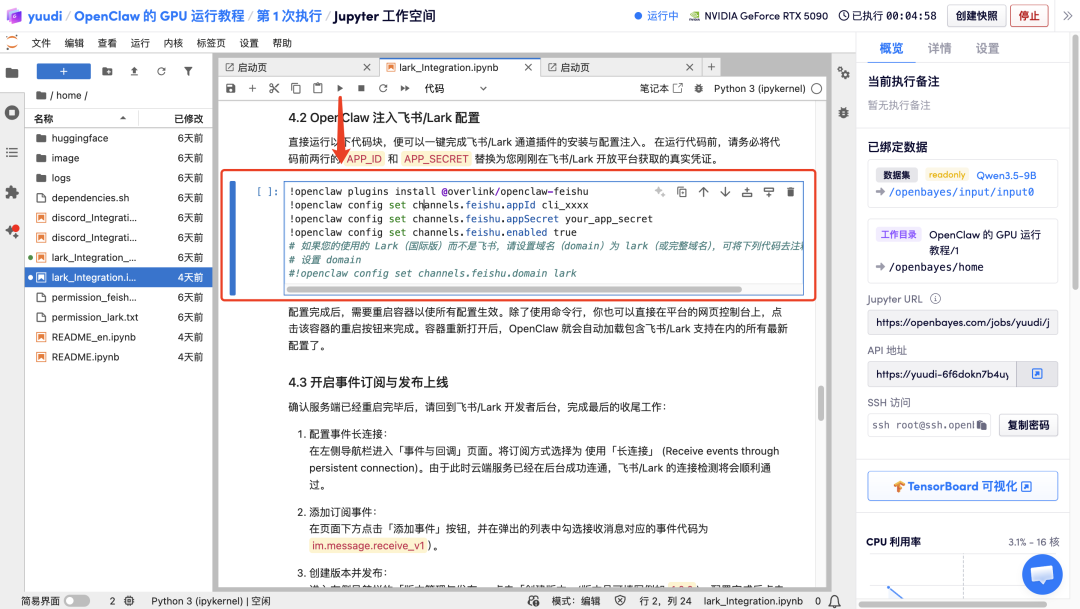This screenshot has width=1080, height=609.
Task: Toggle the 简易界面 simple interface switch
Action: (x=76, y=601)
